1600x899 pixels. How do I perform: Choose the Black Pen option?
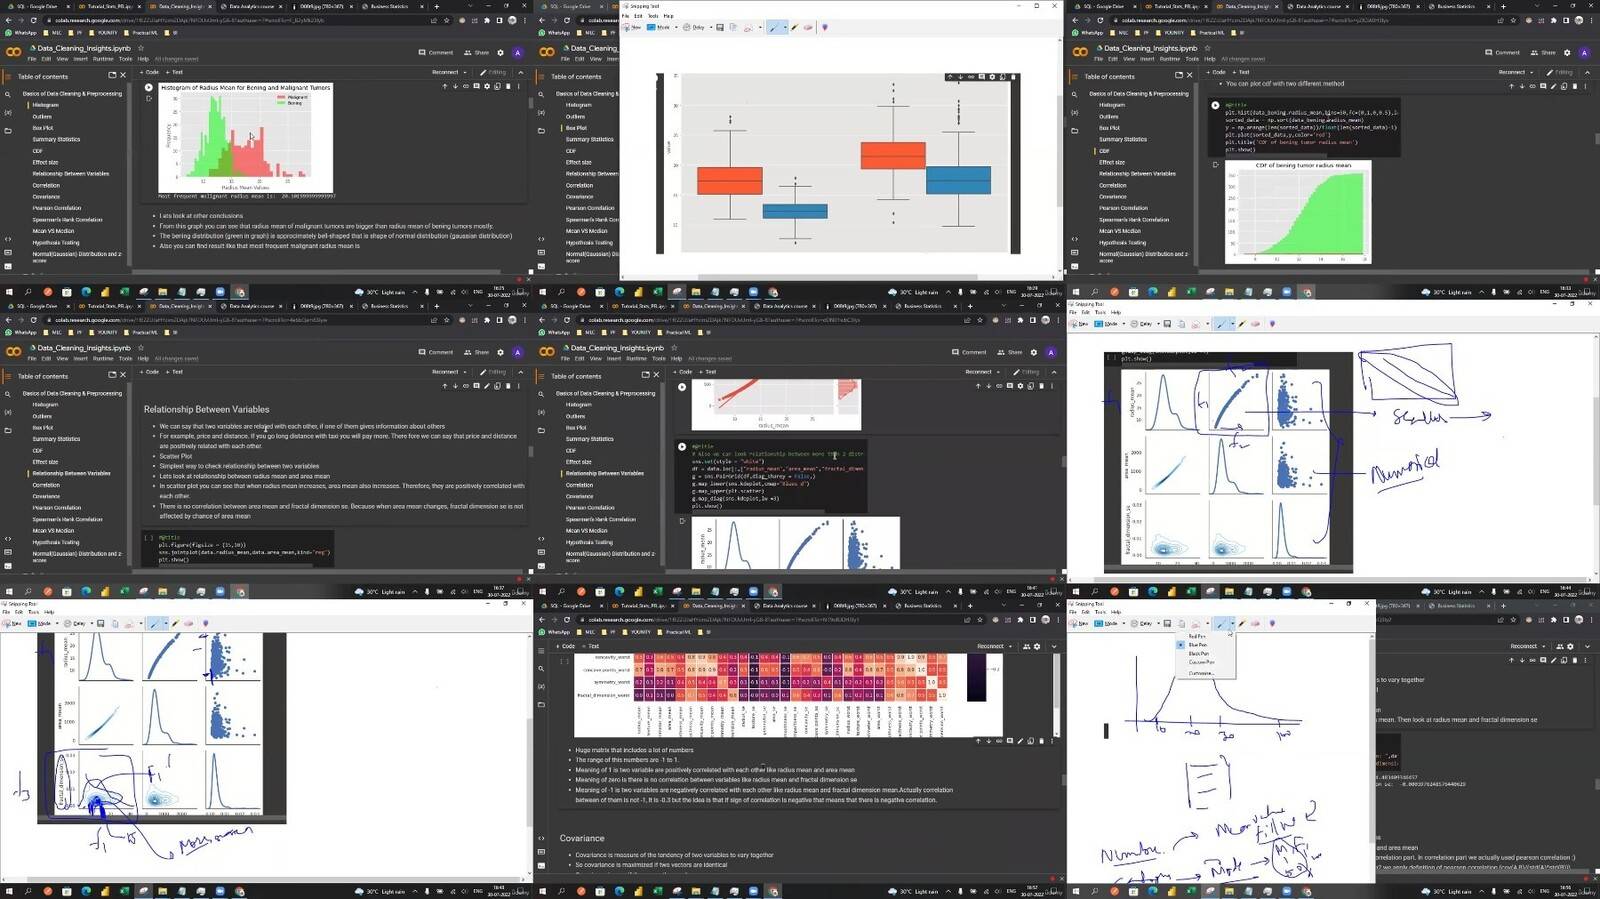click(1198, 653)
